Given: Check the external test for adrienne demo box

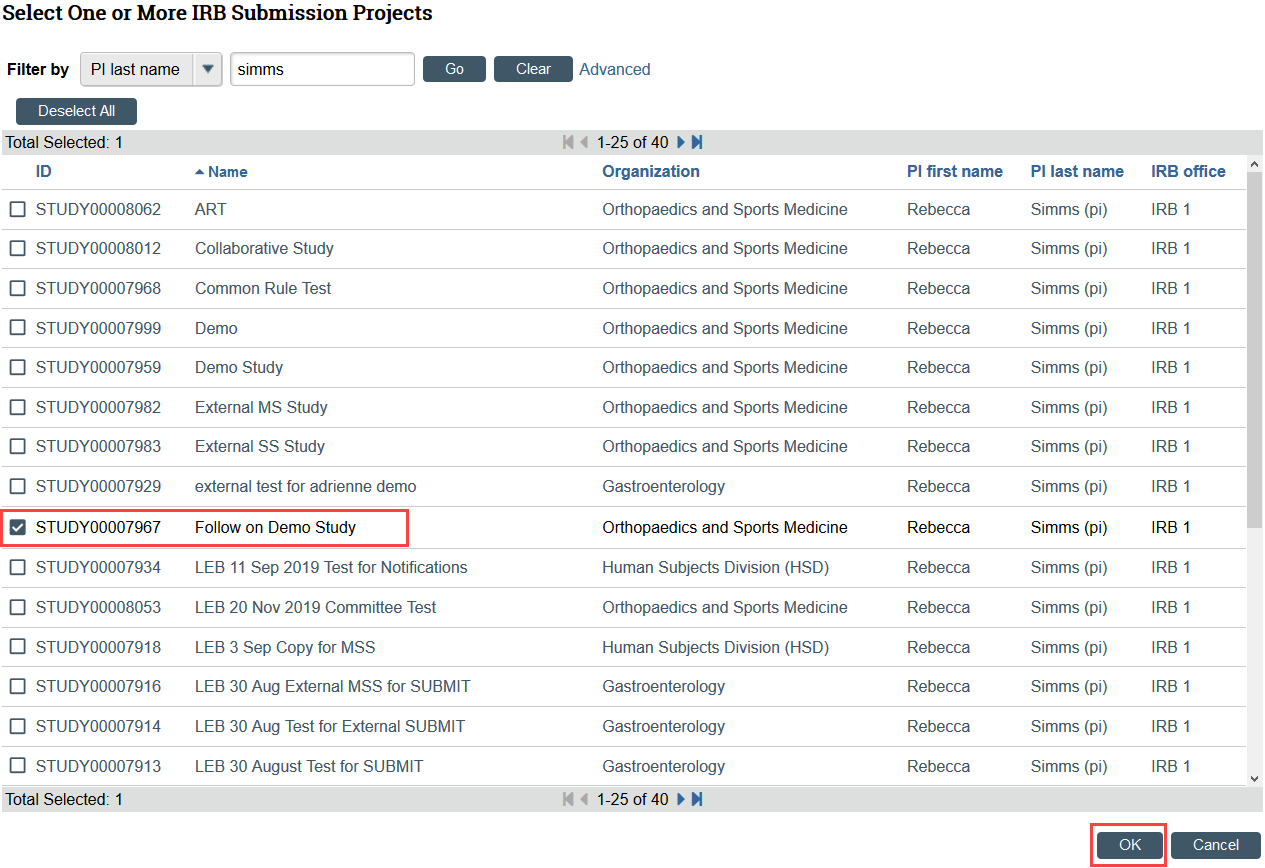Looking at the screenshot, I should click(x=18, y=486).
